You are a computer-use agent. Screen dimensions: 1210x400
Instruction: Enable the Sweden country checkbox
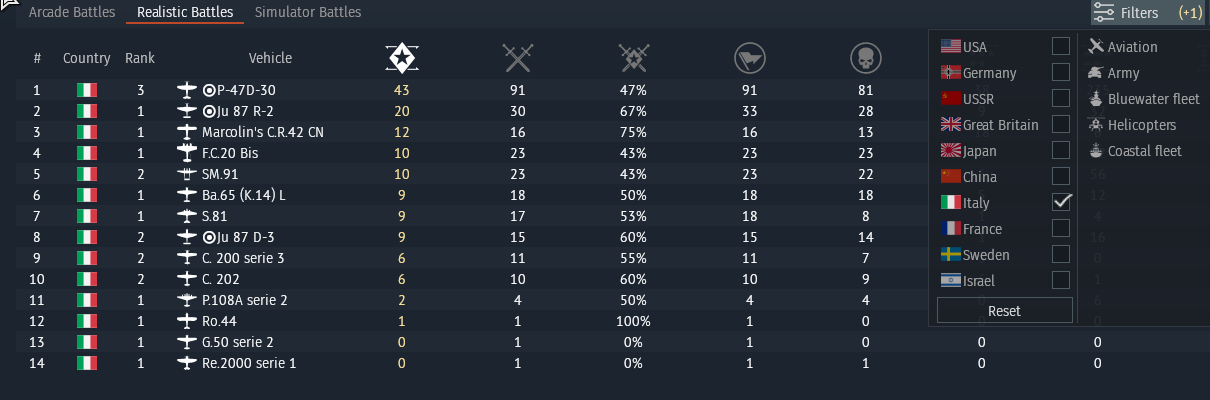1061,254
